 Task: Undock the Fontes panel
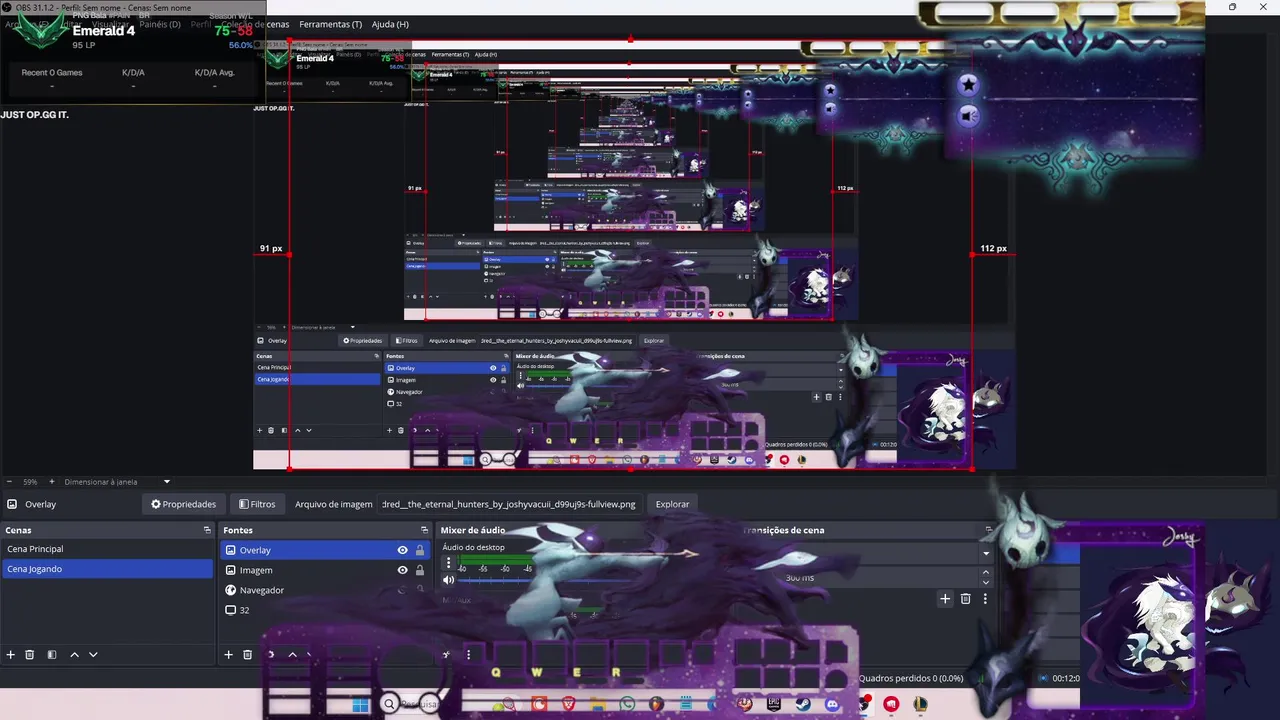pyautogui.click(x=424, y=530)
